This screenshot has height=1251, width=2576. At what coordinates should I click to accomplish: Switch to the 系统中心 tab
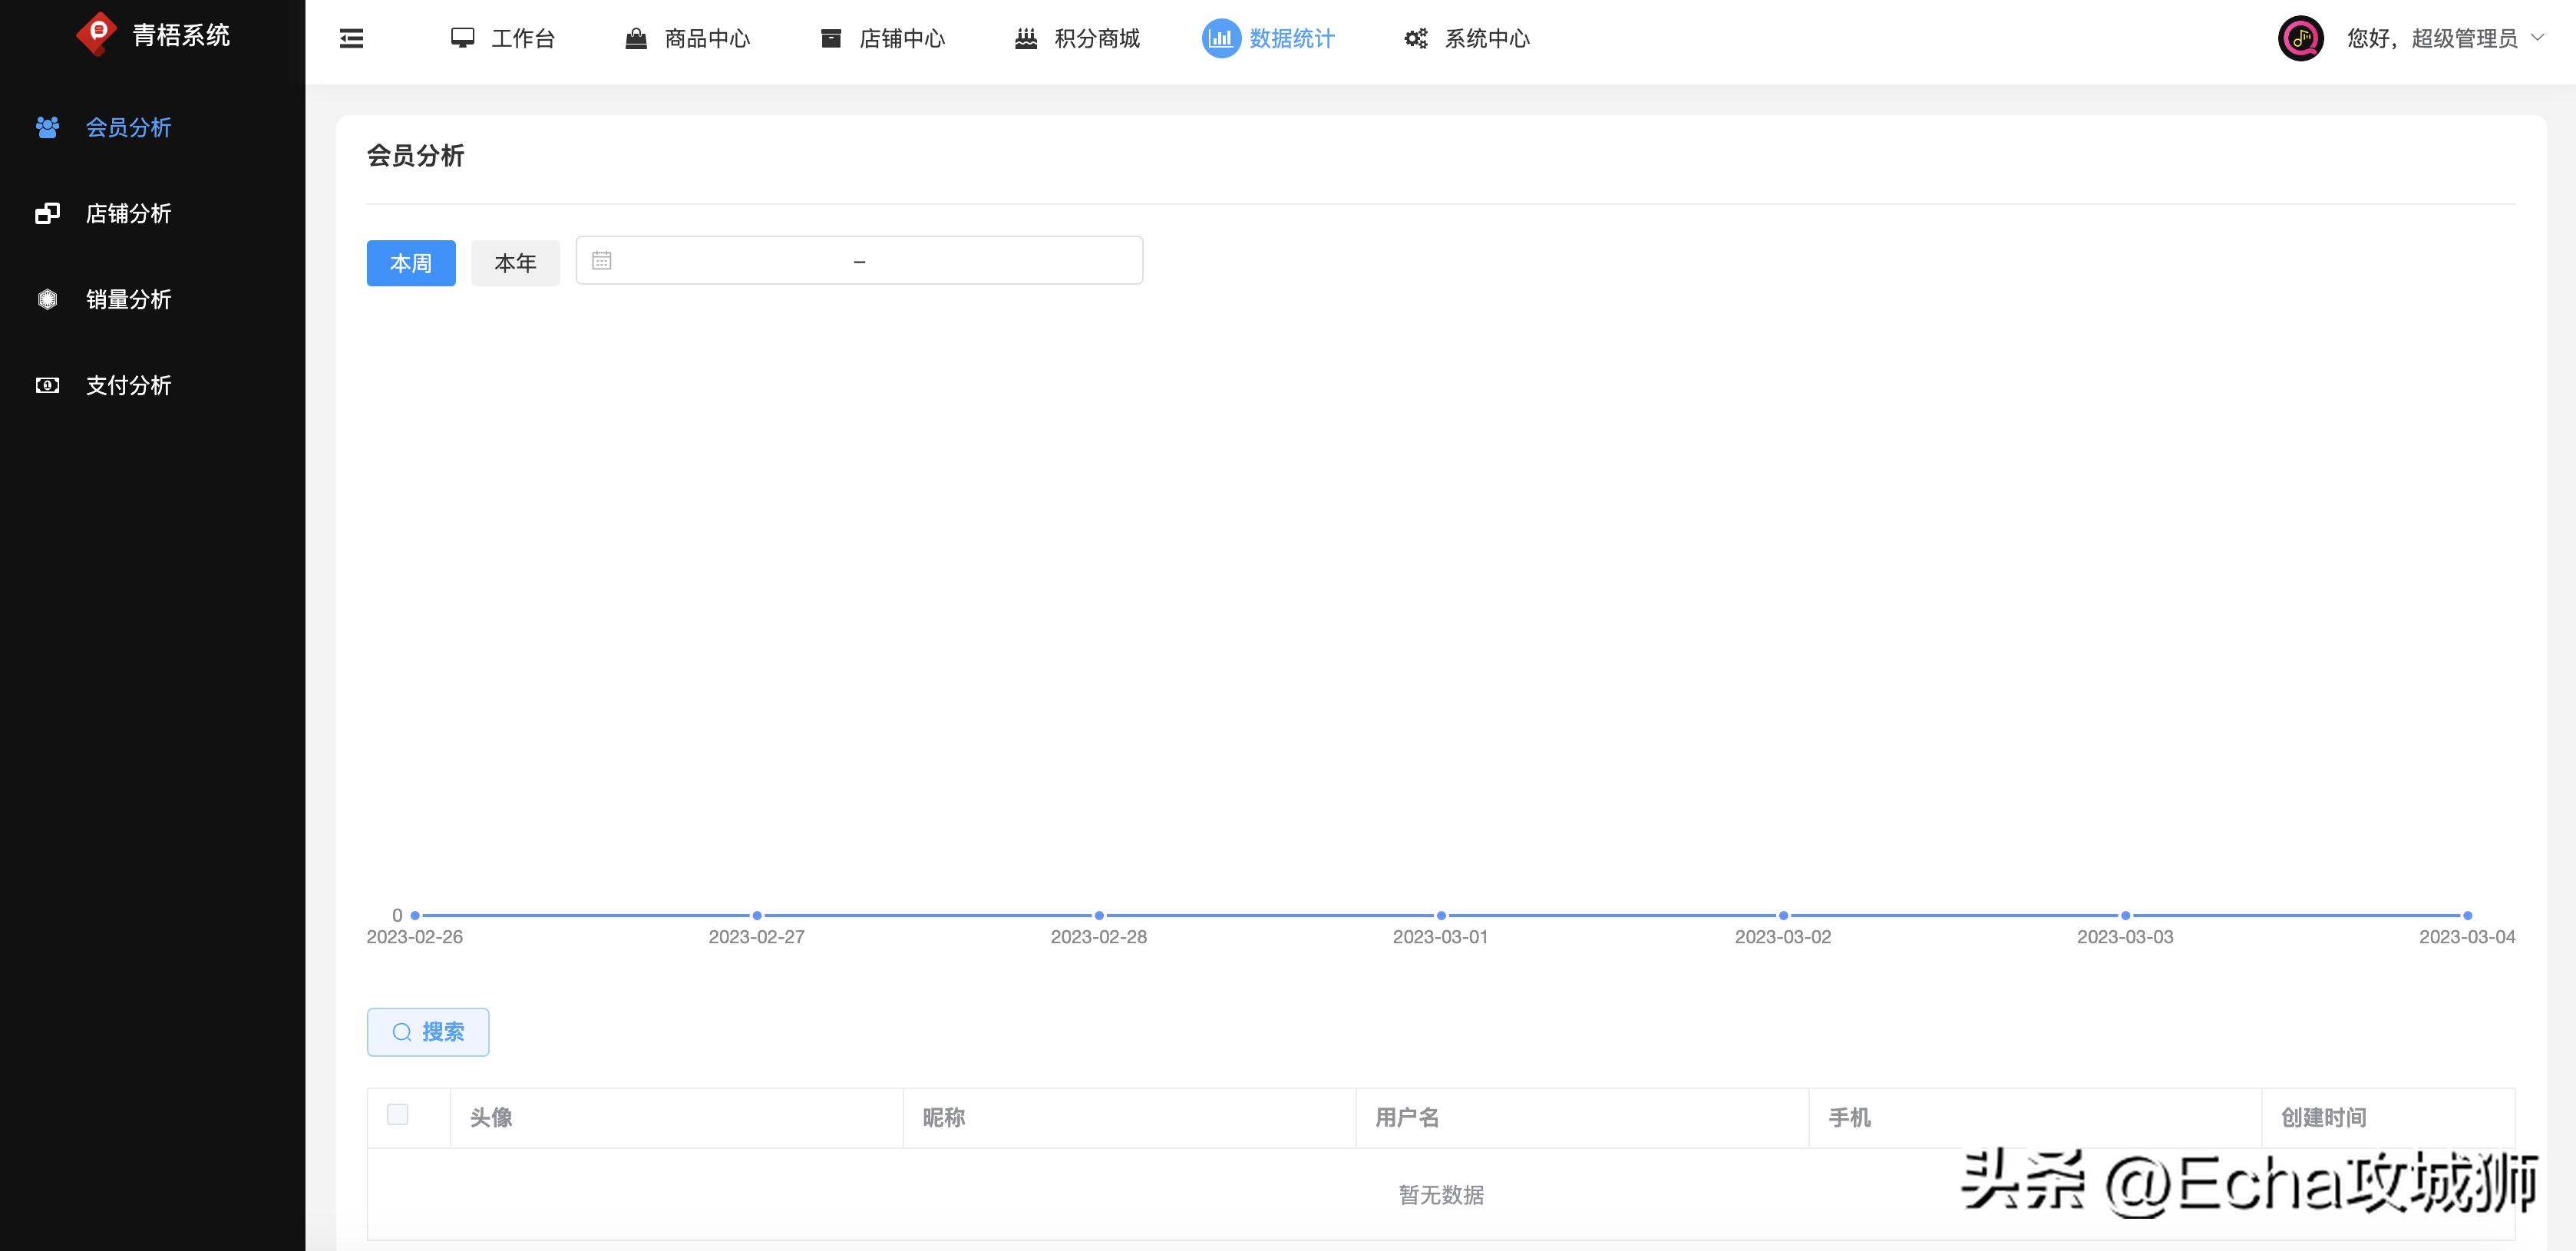1487,39
